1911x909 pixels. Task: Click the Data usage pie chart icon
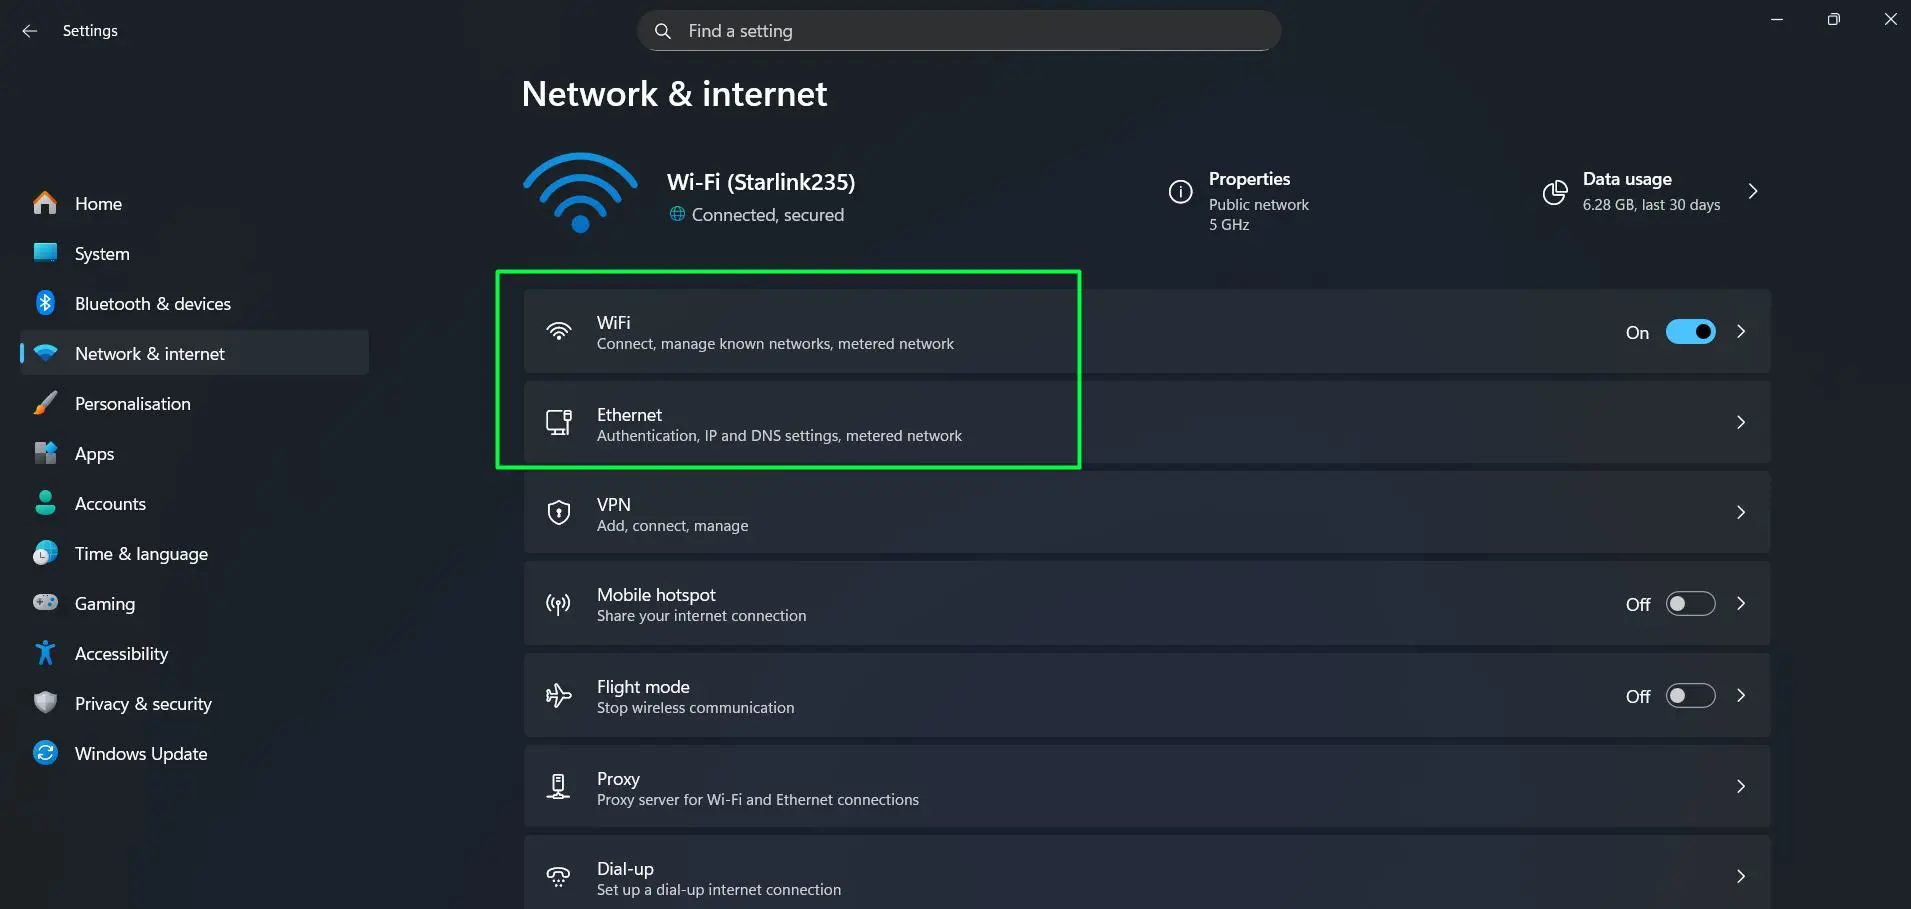[1555, 192]
